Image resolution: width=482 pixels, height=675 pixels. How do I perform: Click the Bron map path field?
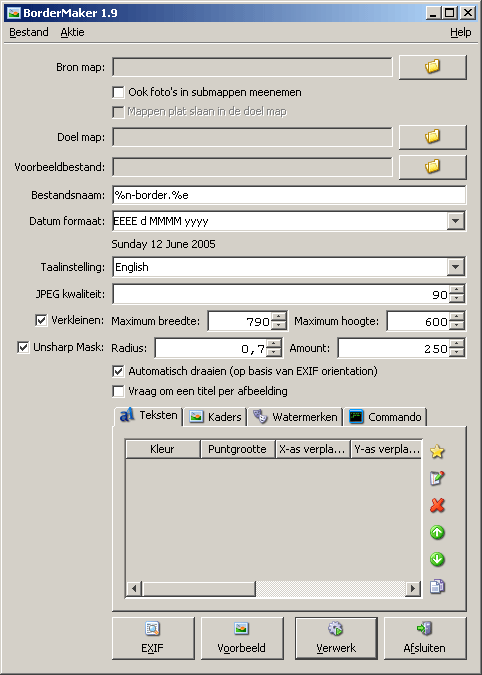[252, 67]
